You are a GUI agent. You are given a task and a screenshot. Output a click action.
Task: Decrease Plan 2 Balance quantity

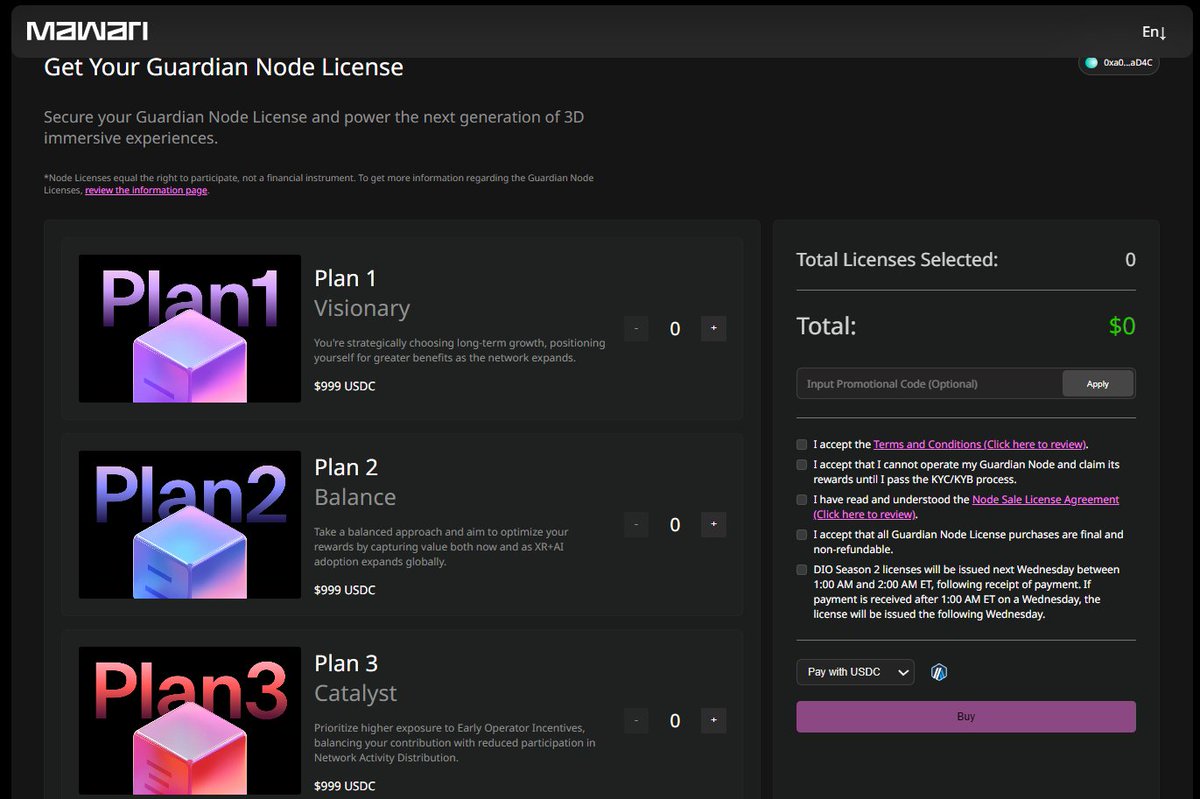tap(636, 524)
